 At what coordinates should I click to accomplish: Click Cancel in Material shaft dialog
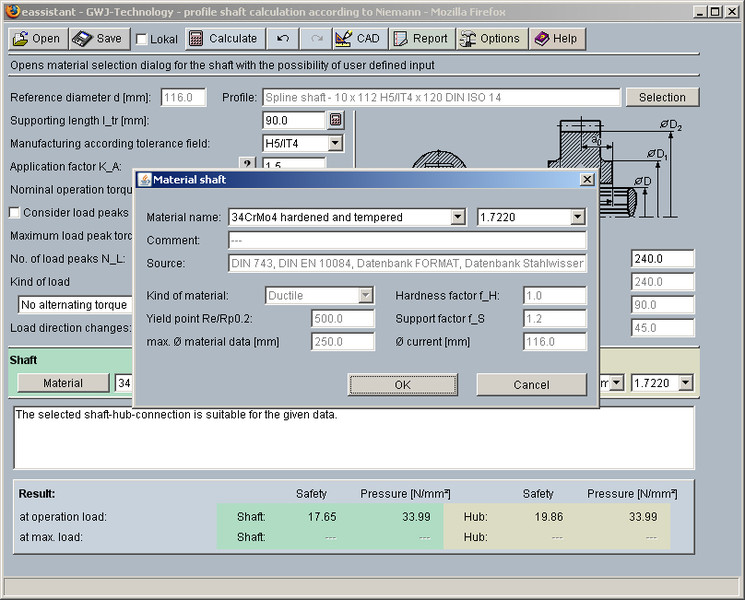pos(531,385)
